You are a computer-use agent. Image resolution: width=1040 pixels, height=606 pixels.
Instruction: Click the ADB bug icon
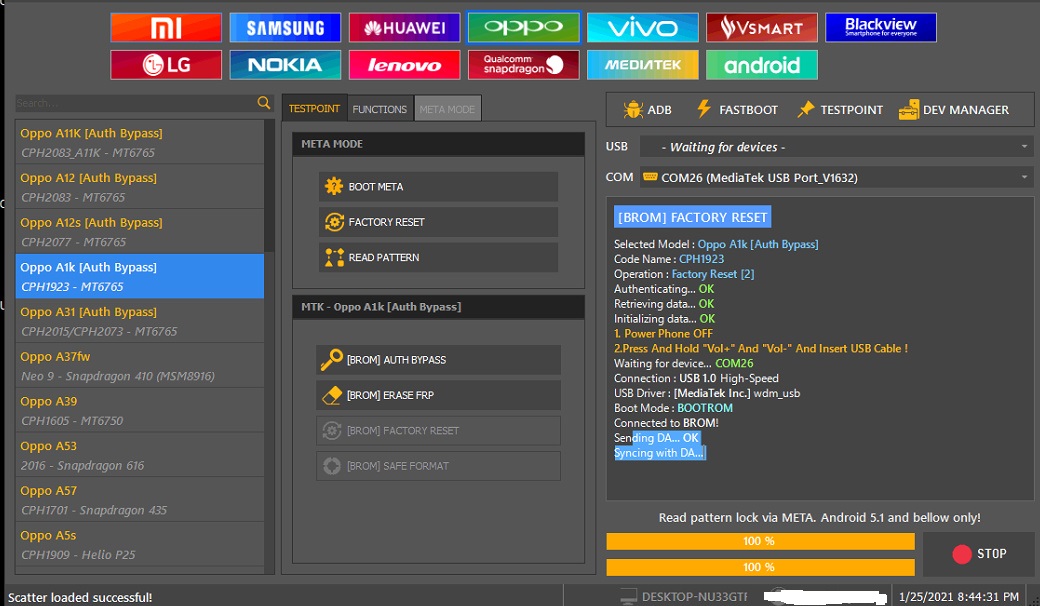[633, 109]
